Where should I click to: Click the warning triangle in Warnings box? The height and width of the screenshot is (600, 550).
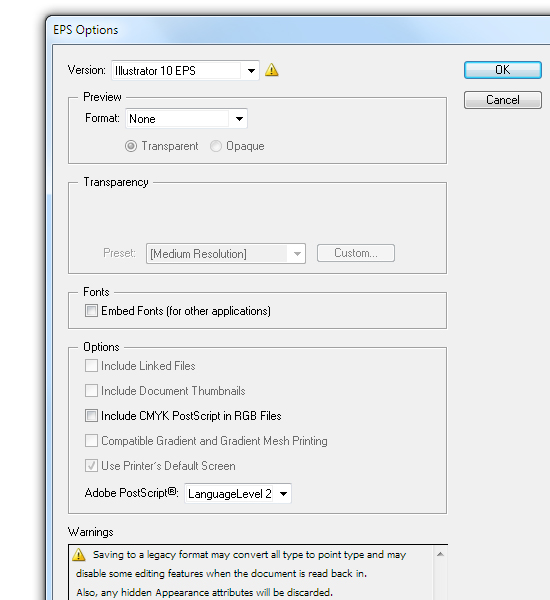click(79, 554)
